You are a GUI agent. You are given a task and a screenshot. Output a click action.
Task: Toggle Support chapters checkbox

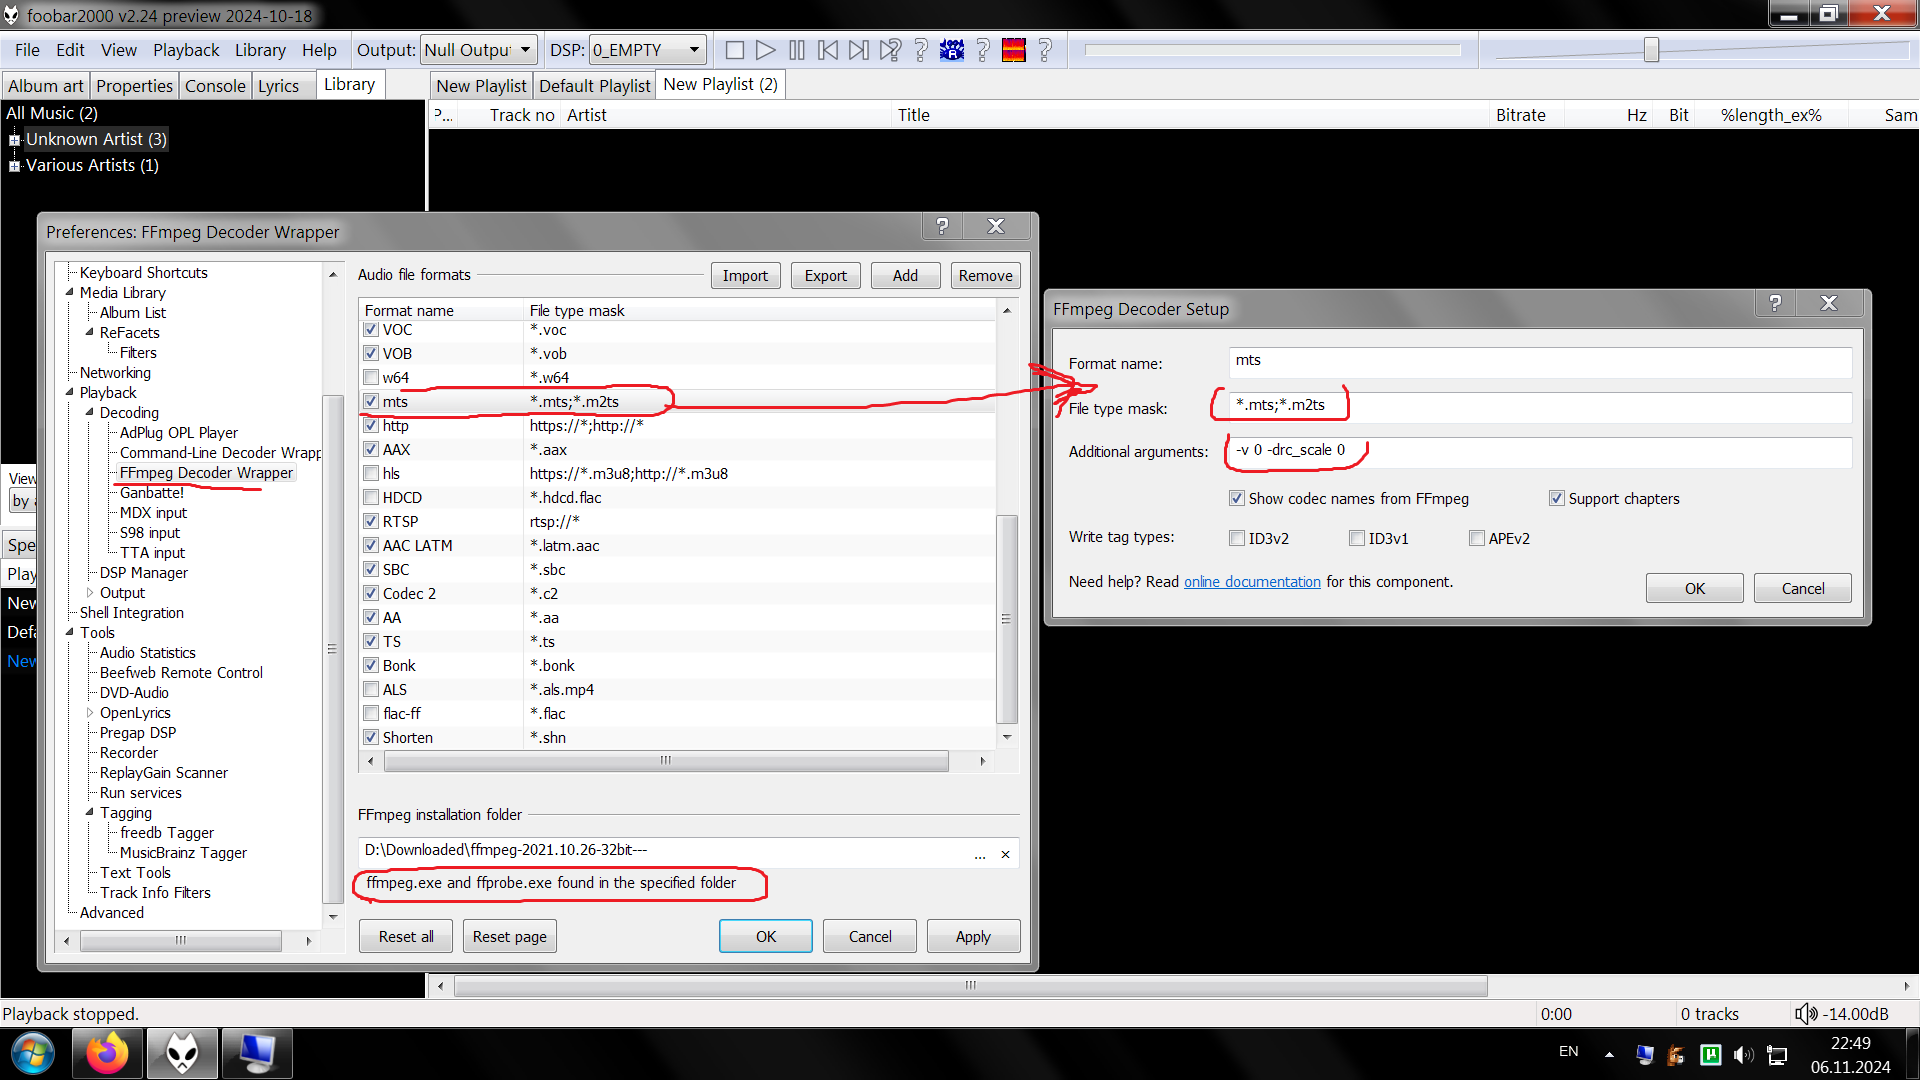1557,499
